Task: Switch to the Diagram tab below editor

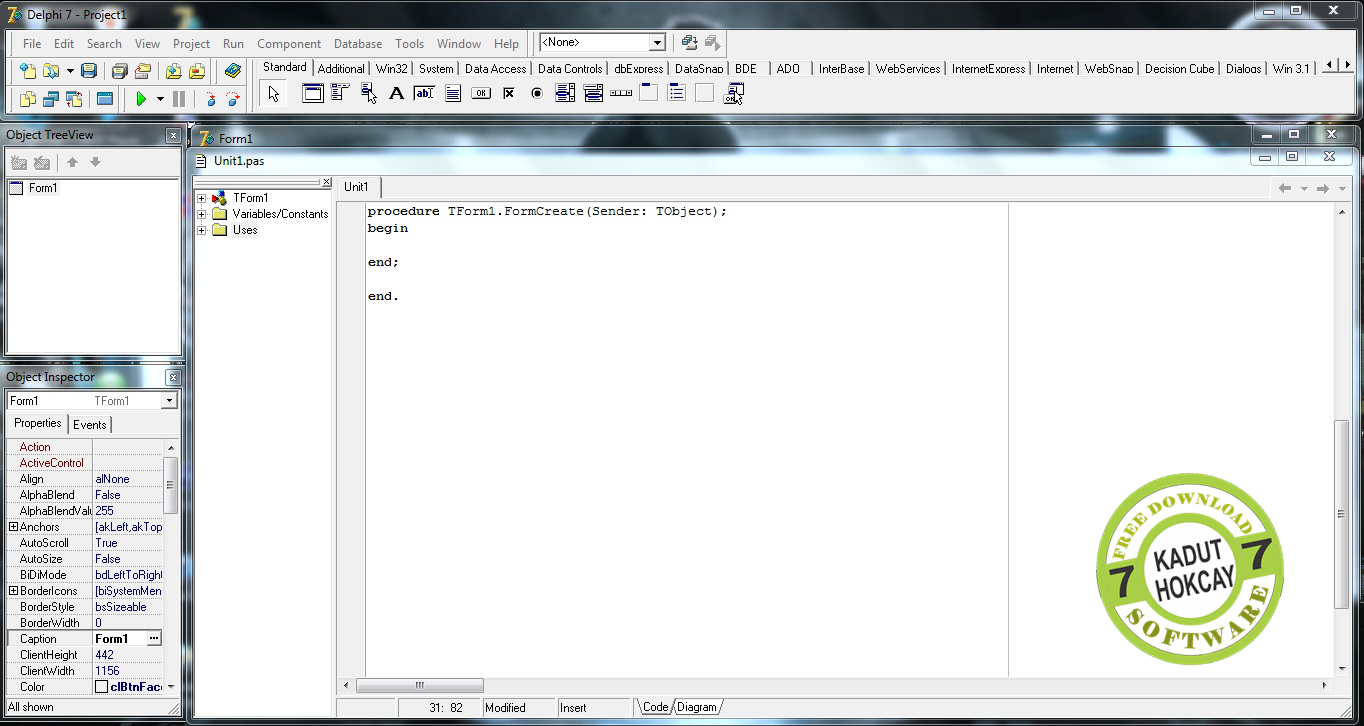Action: point(697,707)
